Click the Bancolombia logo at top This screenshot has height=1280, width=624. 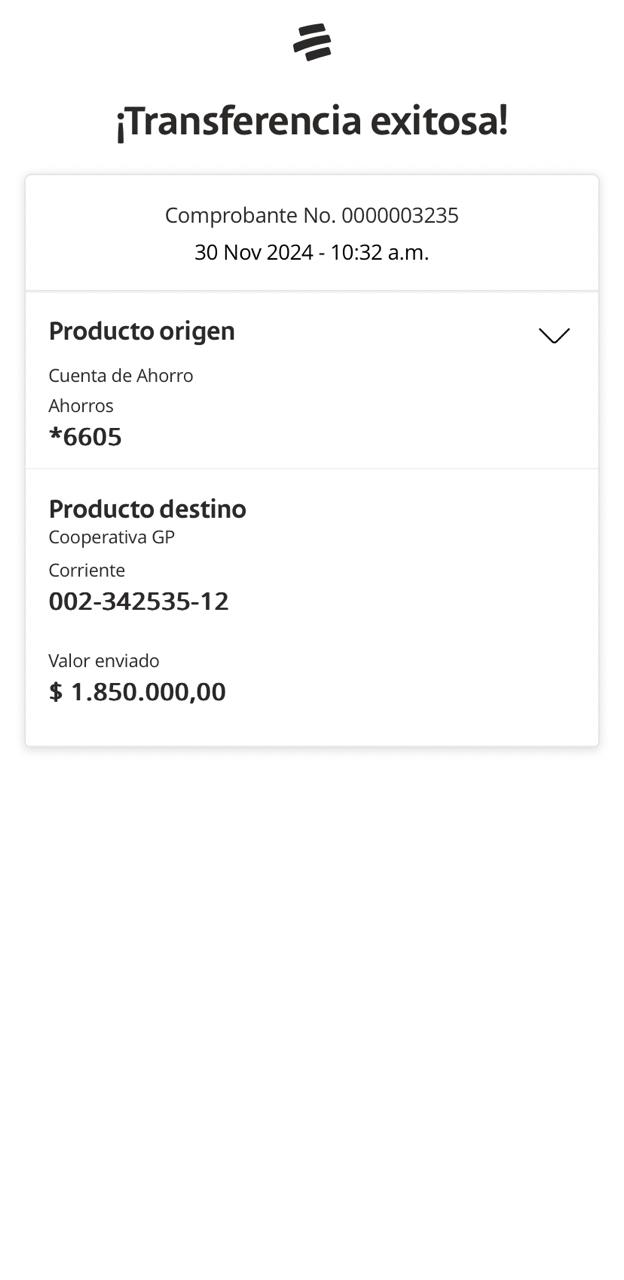tap(312, 42)
